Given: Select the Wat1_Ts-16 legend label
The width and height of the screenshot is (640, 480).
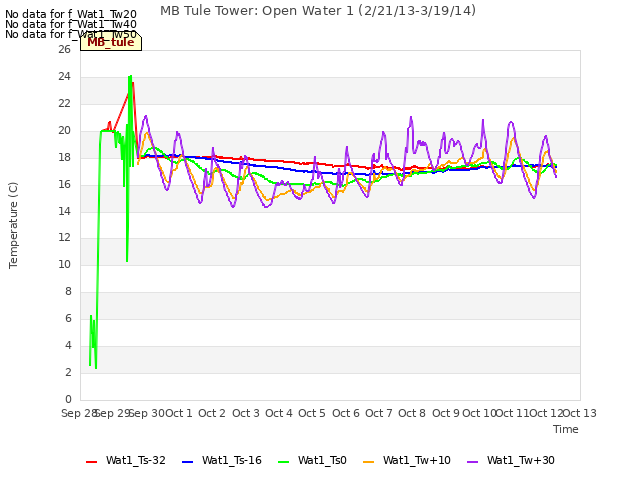Looking at the screenshot, I should point(231,460).
